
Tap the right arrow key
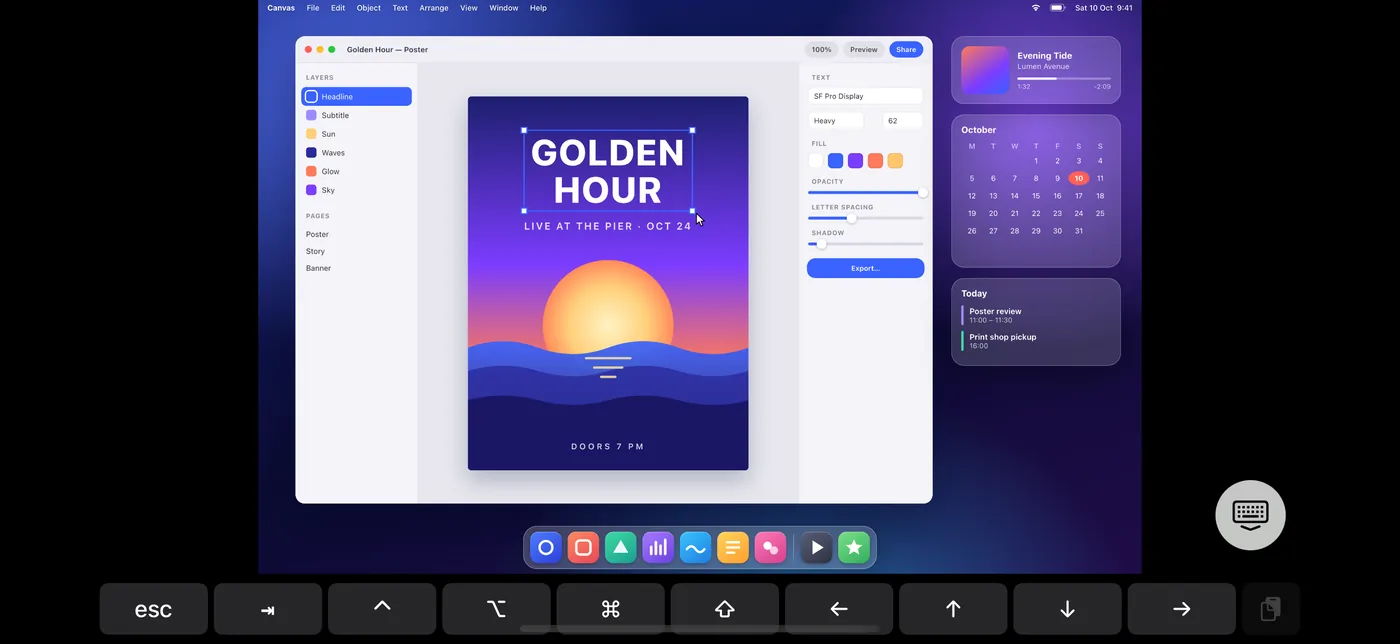point(1181,609)
